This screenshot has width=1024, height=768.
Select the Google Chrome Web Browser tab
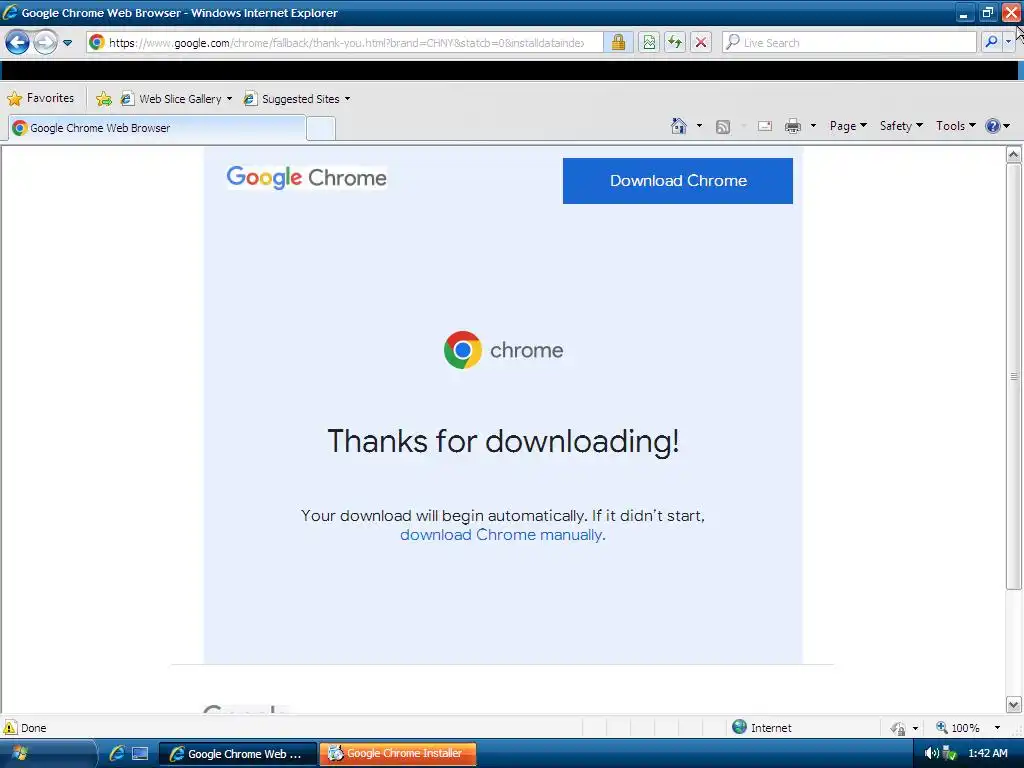[157, 128]
